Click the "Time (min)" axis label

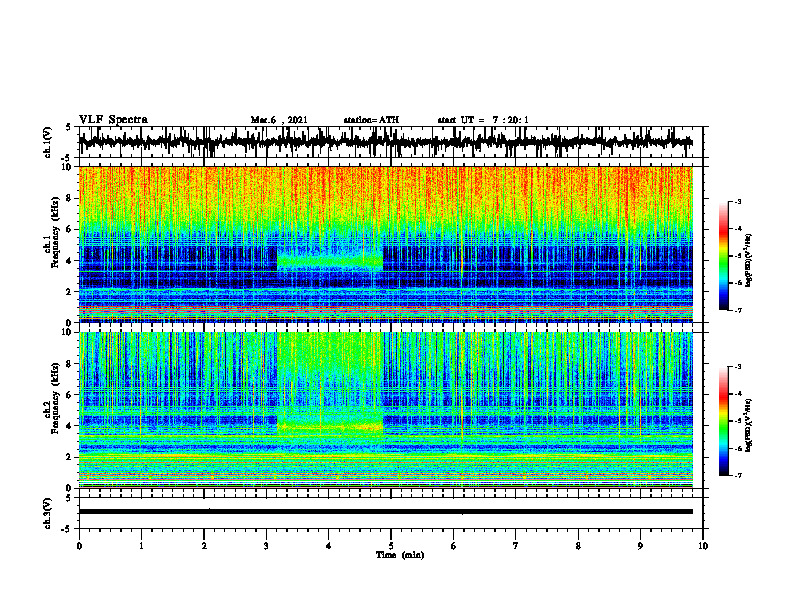[x=400, y=555]
